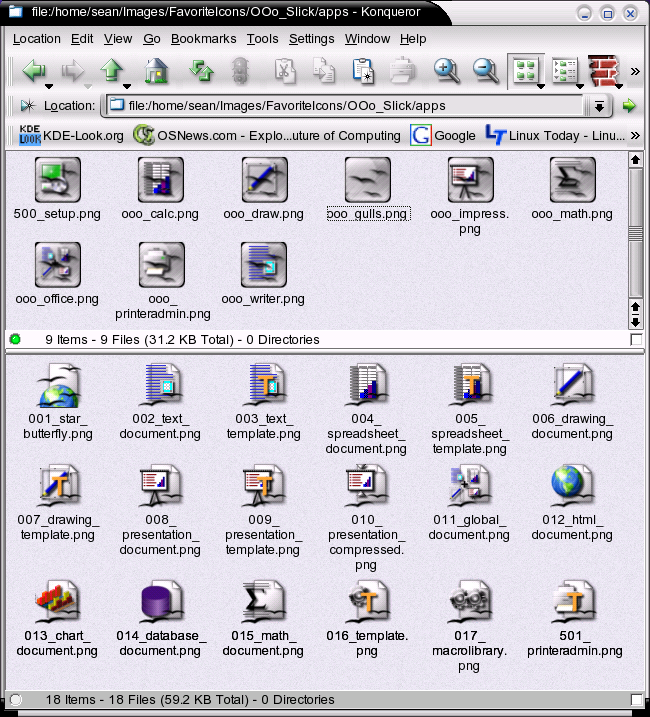This screenshot has width=650, height=717.
Task: Select ooo_gulls.png file
Action: click(x=368, y=189)
